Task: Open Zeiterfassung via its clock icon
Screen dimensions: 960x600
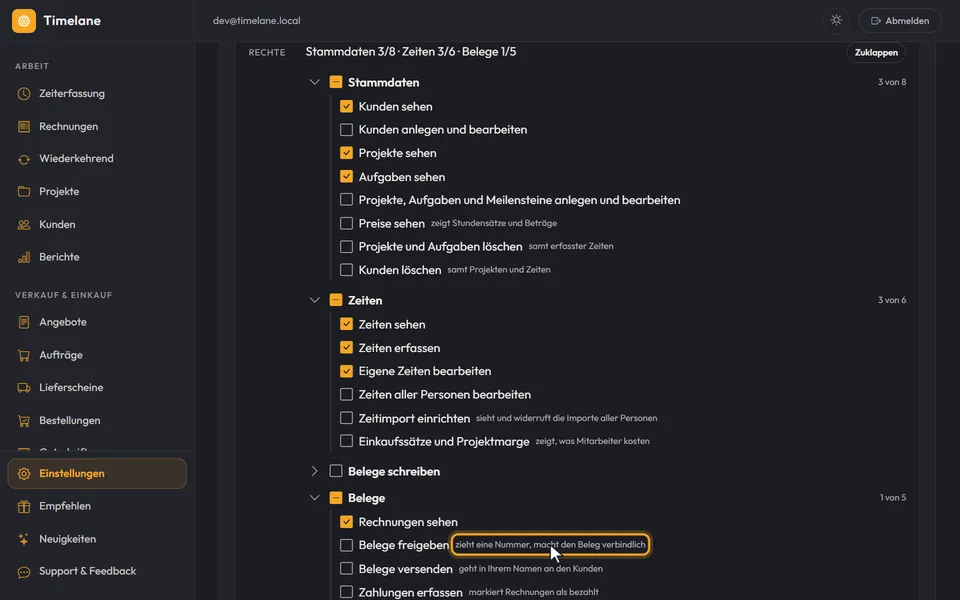Action: click(x=24, y=94)
